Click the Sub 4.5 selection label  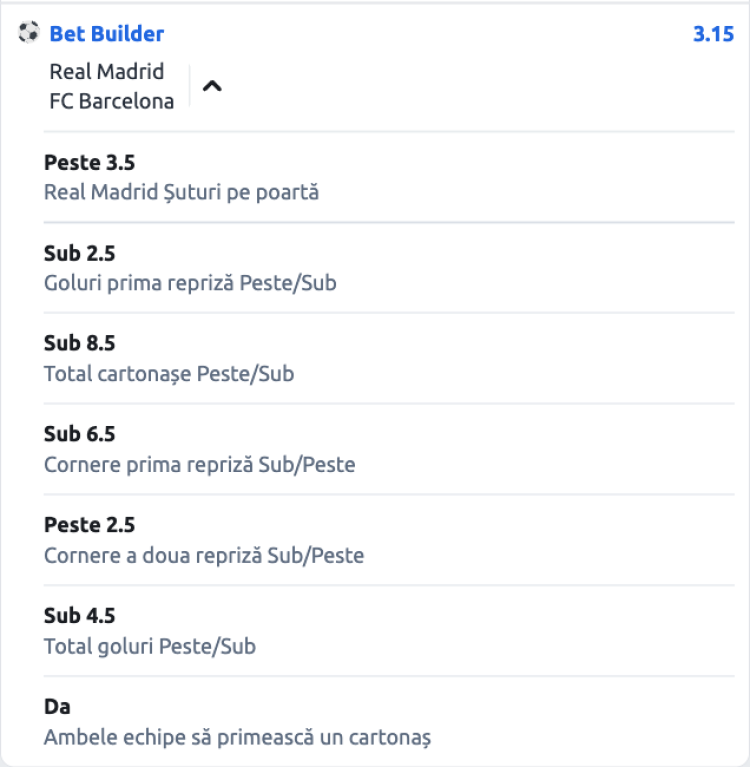79,616
